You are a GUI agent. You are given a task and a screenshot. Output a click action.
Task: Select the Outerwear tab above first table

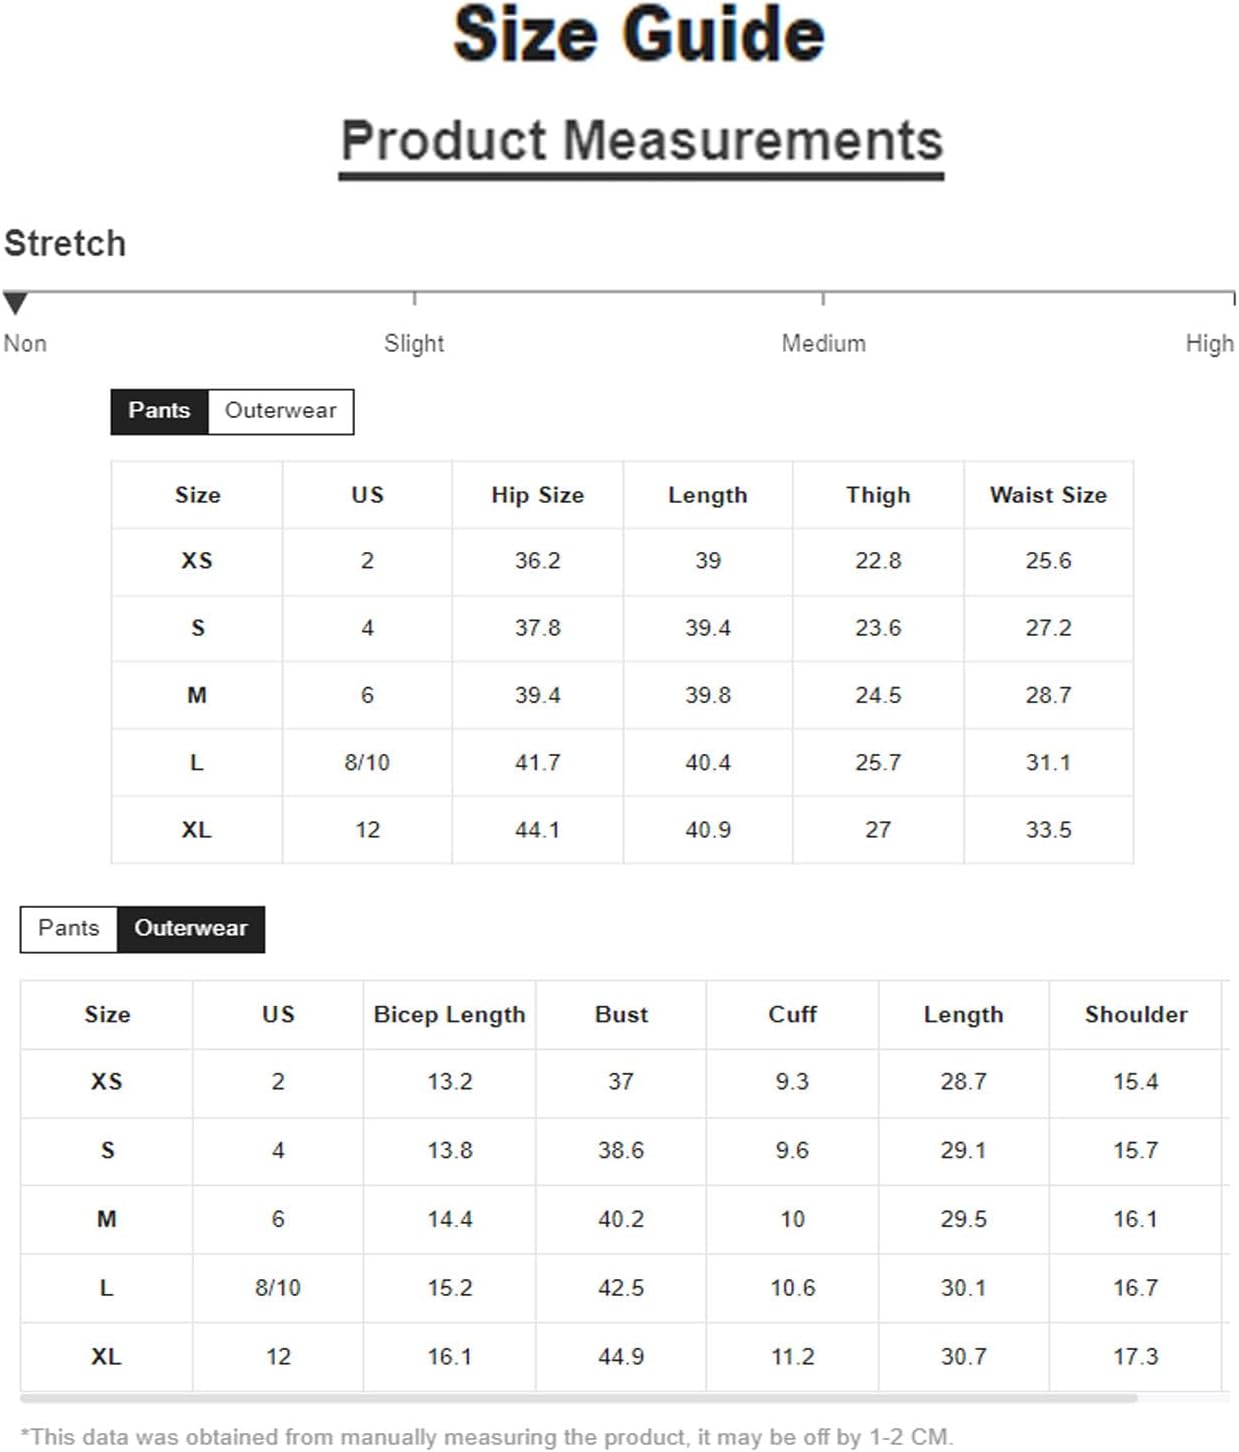[281, 411]
